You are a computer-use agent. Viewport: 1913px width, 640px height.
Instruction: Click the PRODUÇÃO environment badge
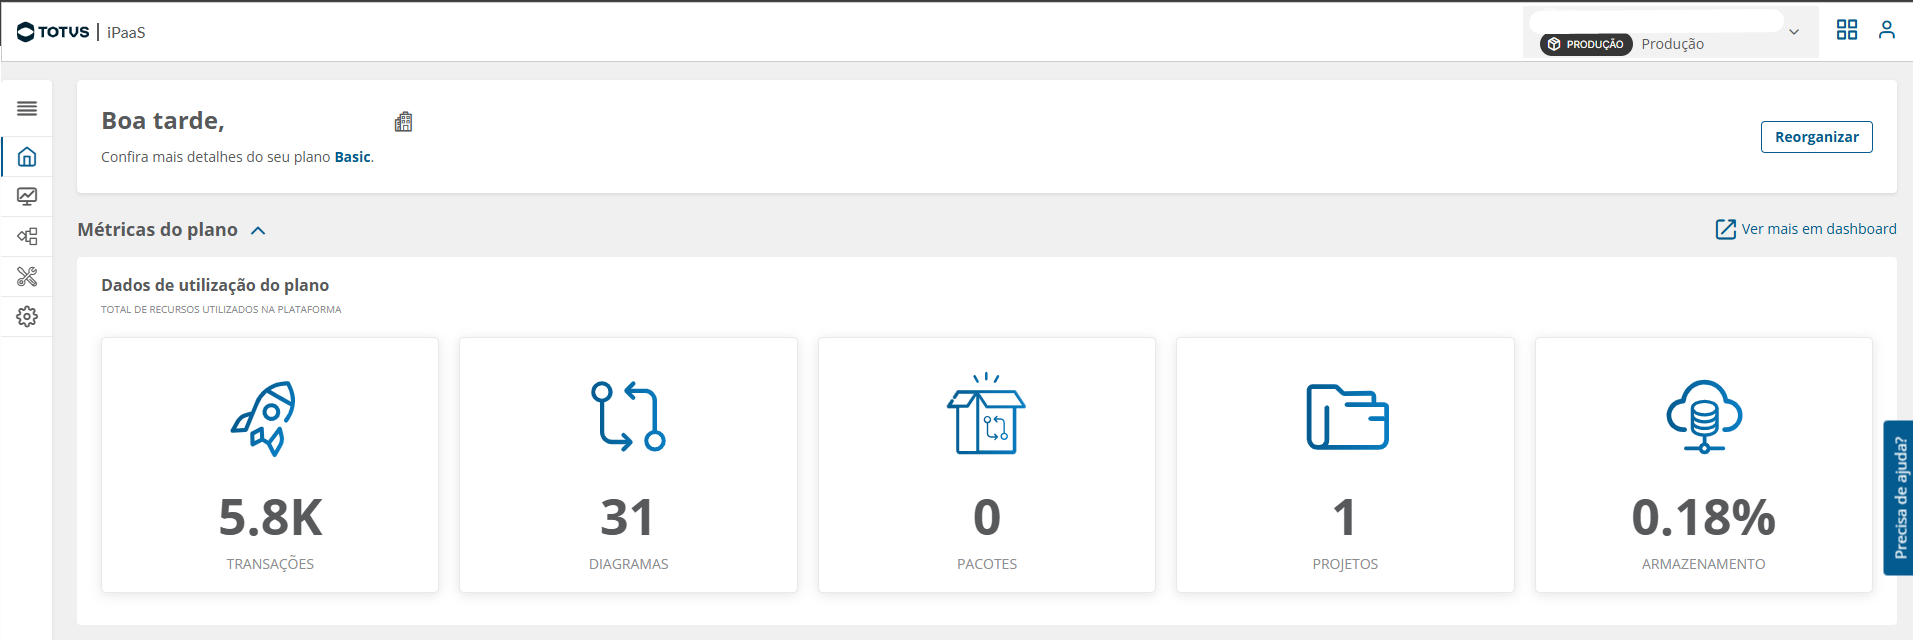pyautogui.click(x=1586, y=44)
